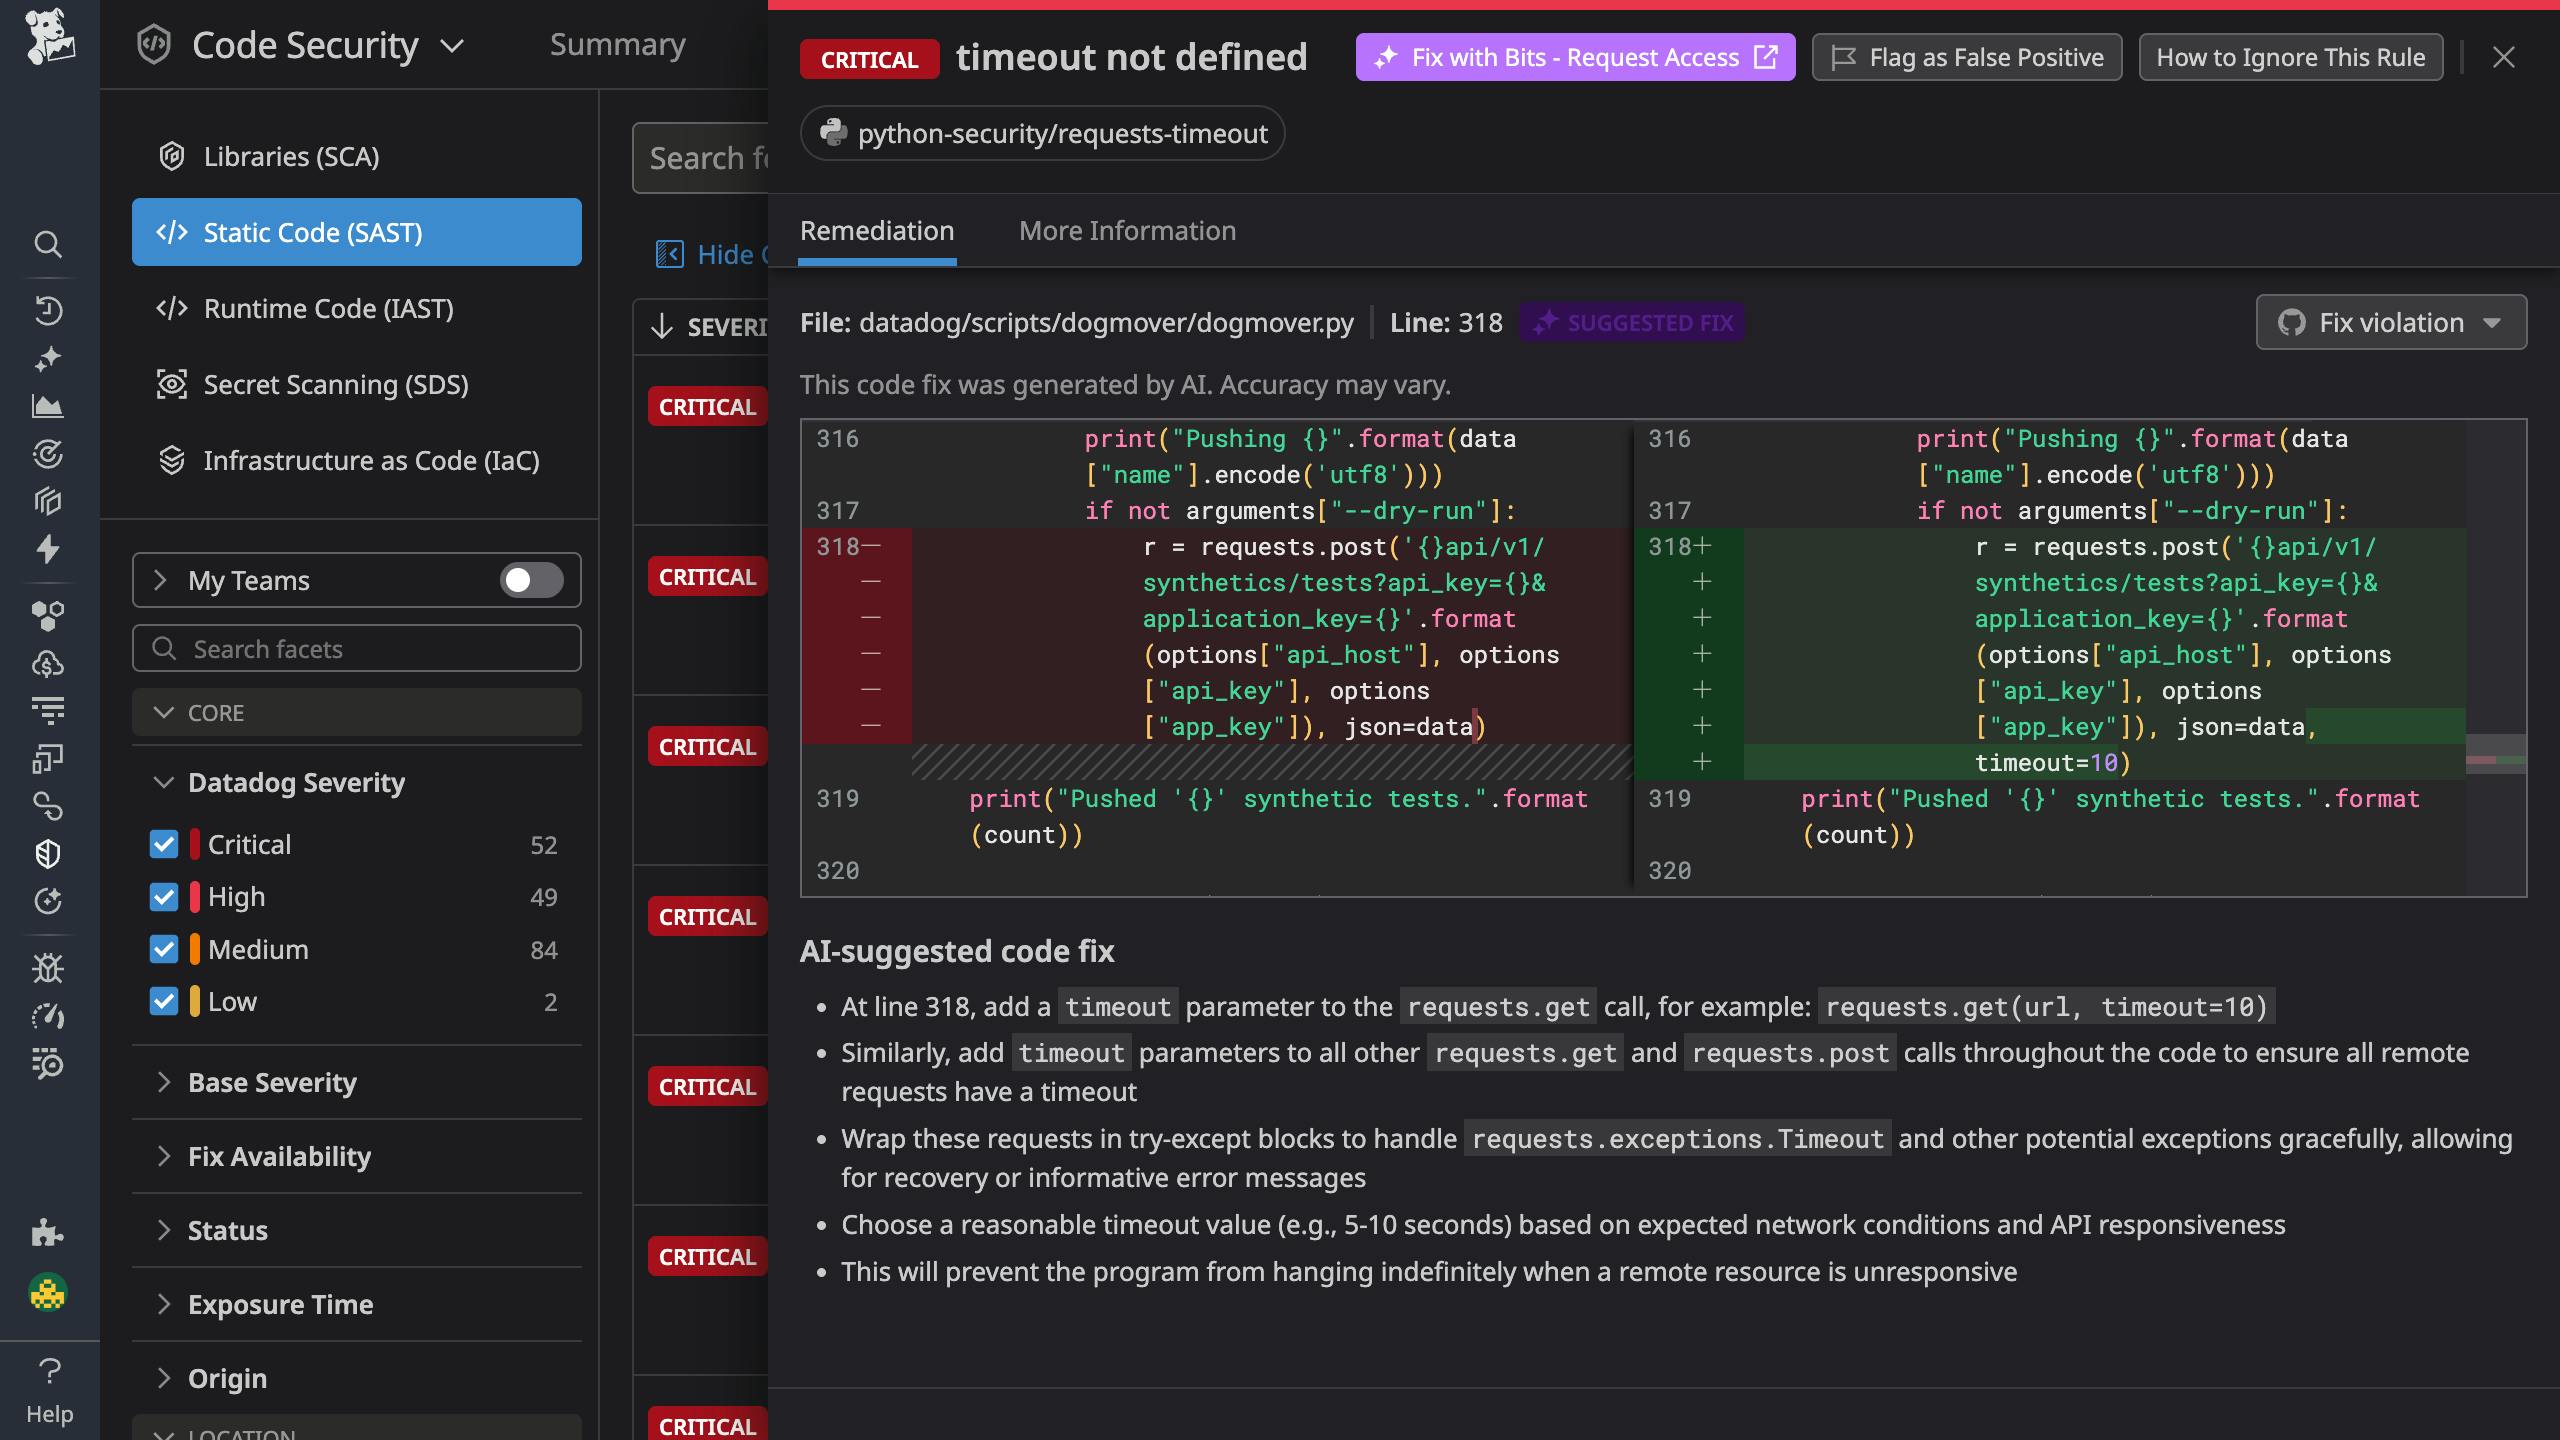Select the Security shield icon in the sidebar

[48, 853]
